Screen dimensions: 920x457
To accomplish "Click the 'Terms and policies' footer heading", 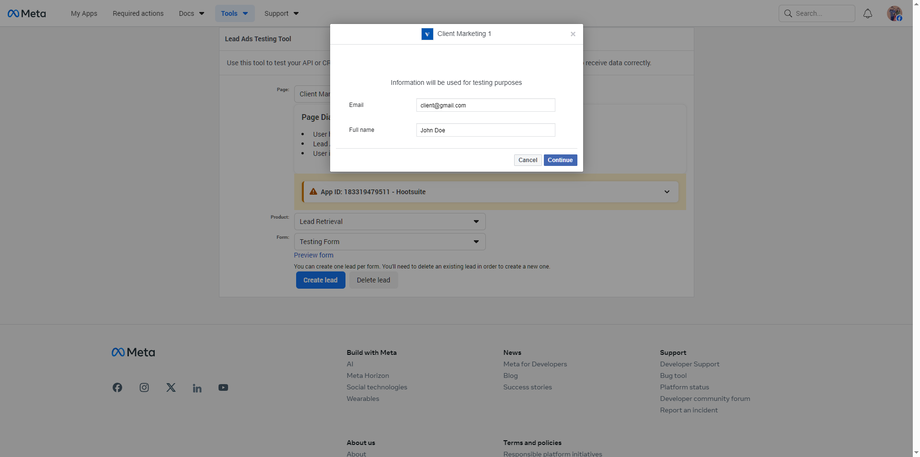I will (532, 443).
